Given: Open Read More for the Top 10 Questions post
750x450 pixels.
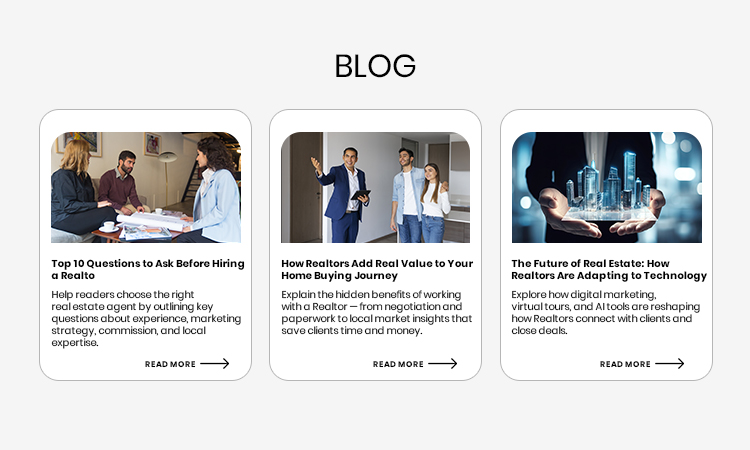Looking at the screenshot, I should pyautogui.click(x=170, y=364).
